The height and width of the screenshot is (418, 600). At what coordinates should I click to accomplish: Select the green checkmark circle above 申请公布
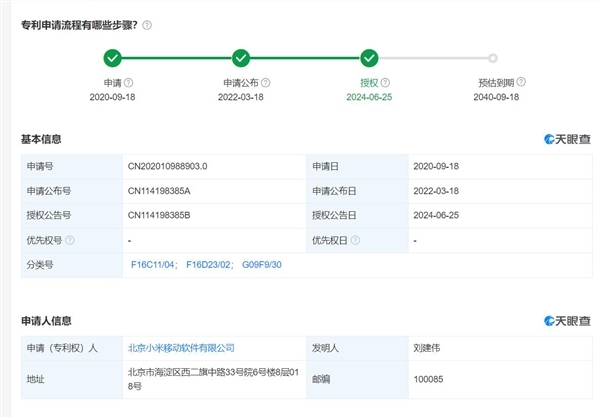[240, 58]
